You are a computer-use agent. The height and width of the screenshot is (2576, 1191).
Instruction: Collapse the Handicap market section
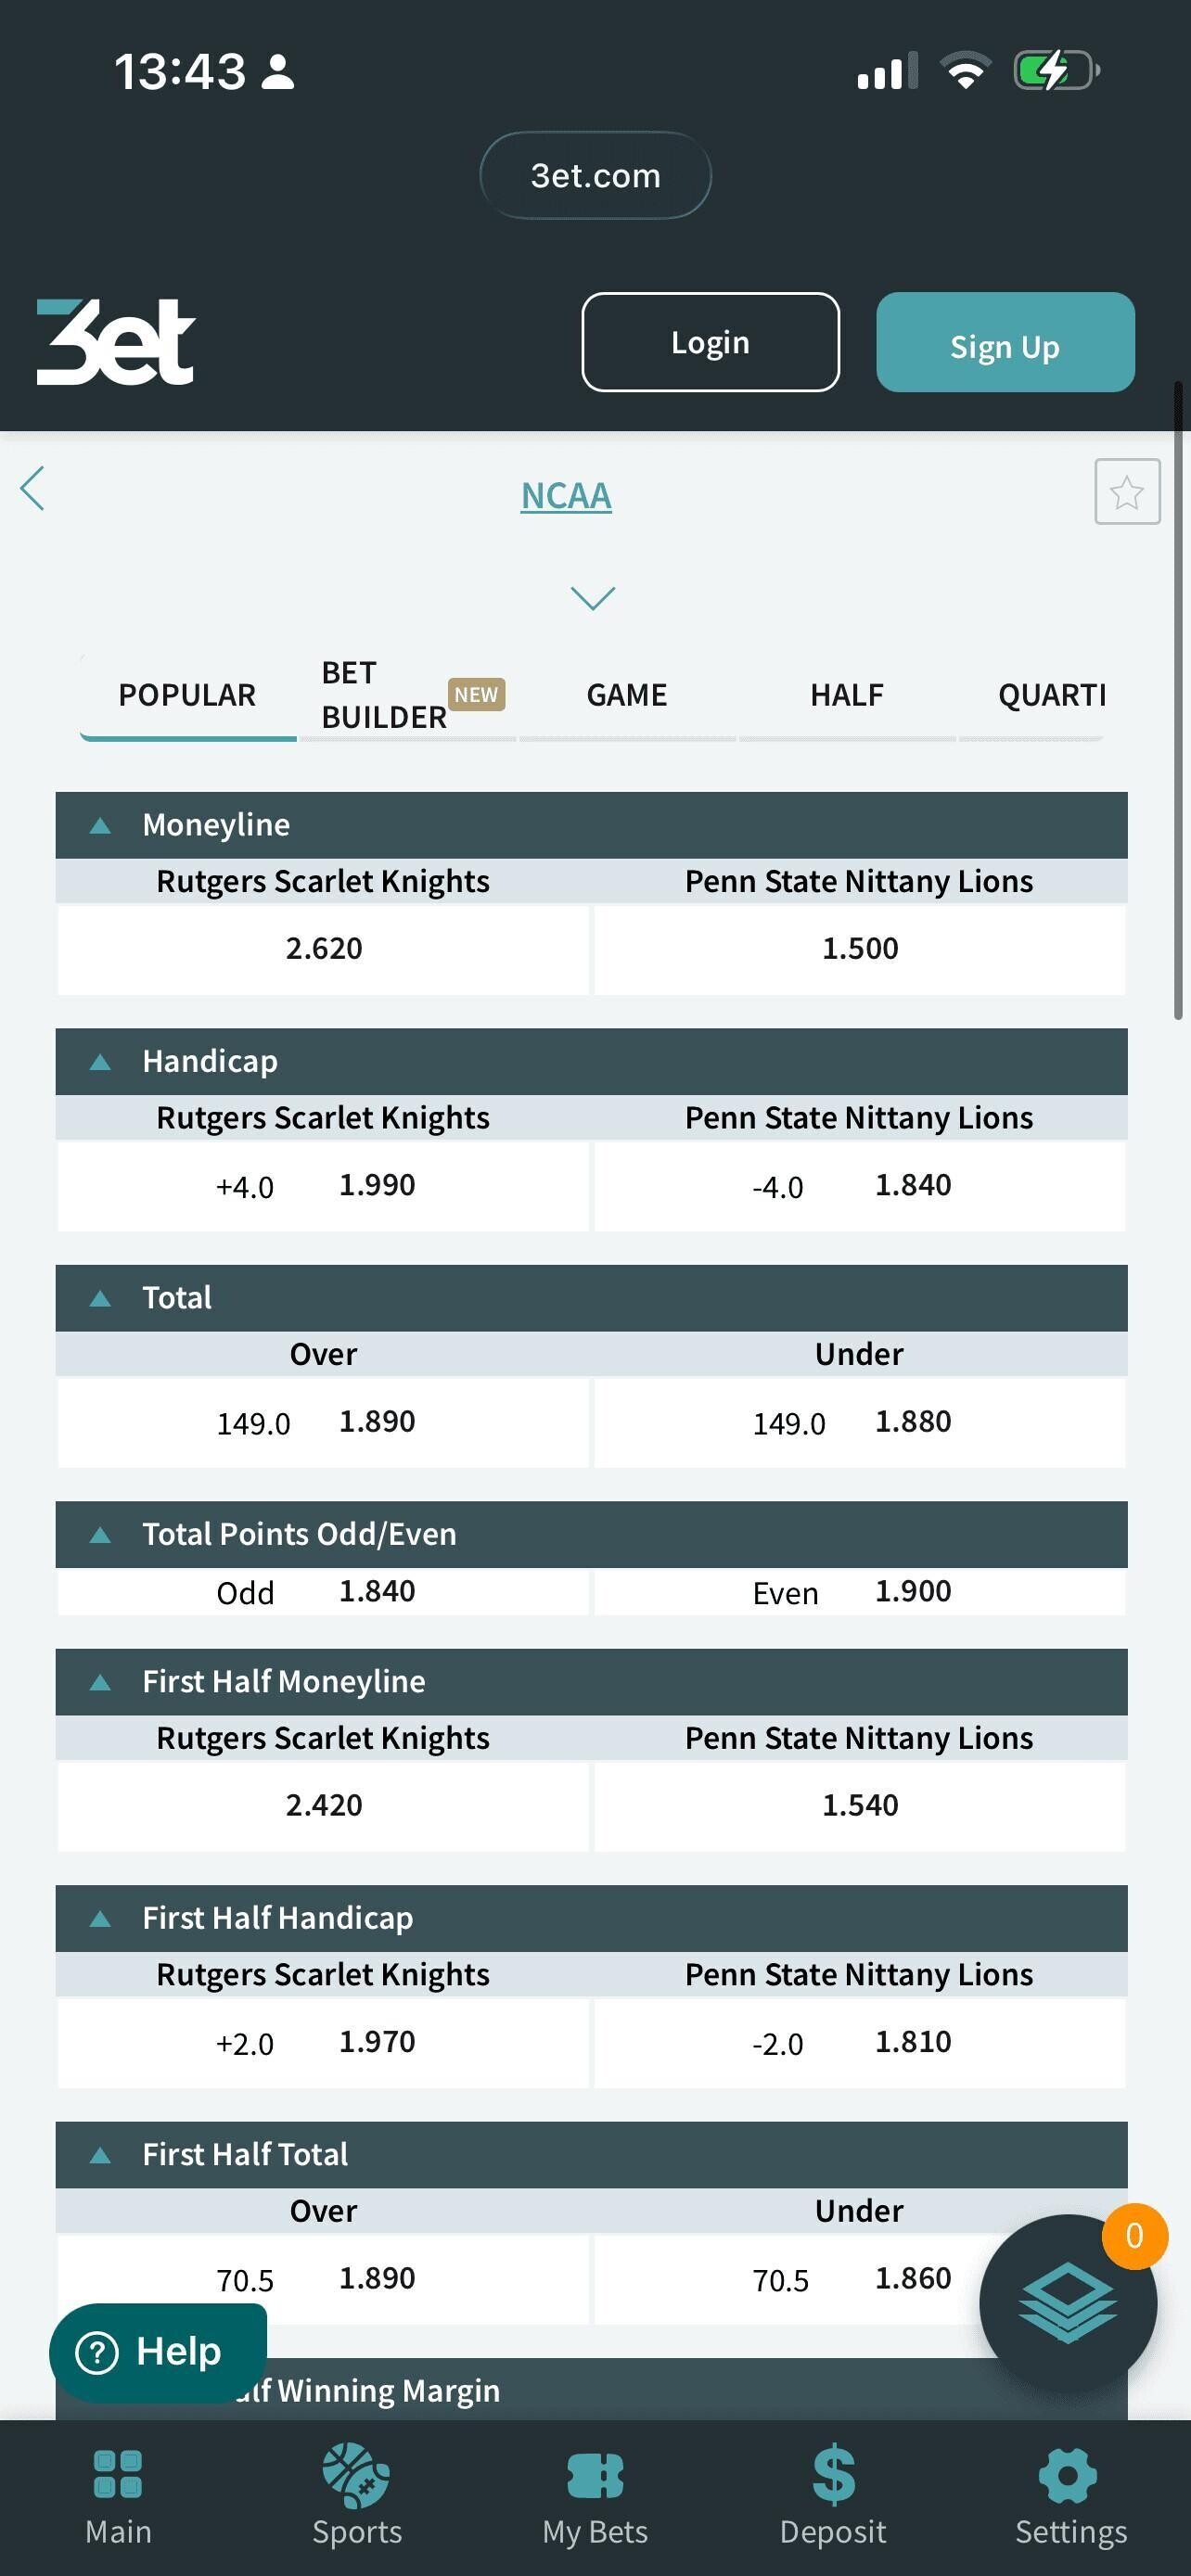[100, 1062]
